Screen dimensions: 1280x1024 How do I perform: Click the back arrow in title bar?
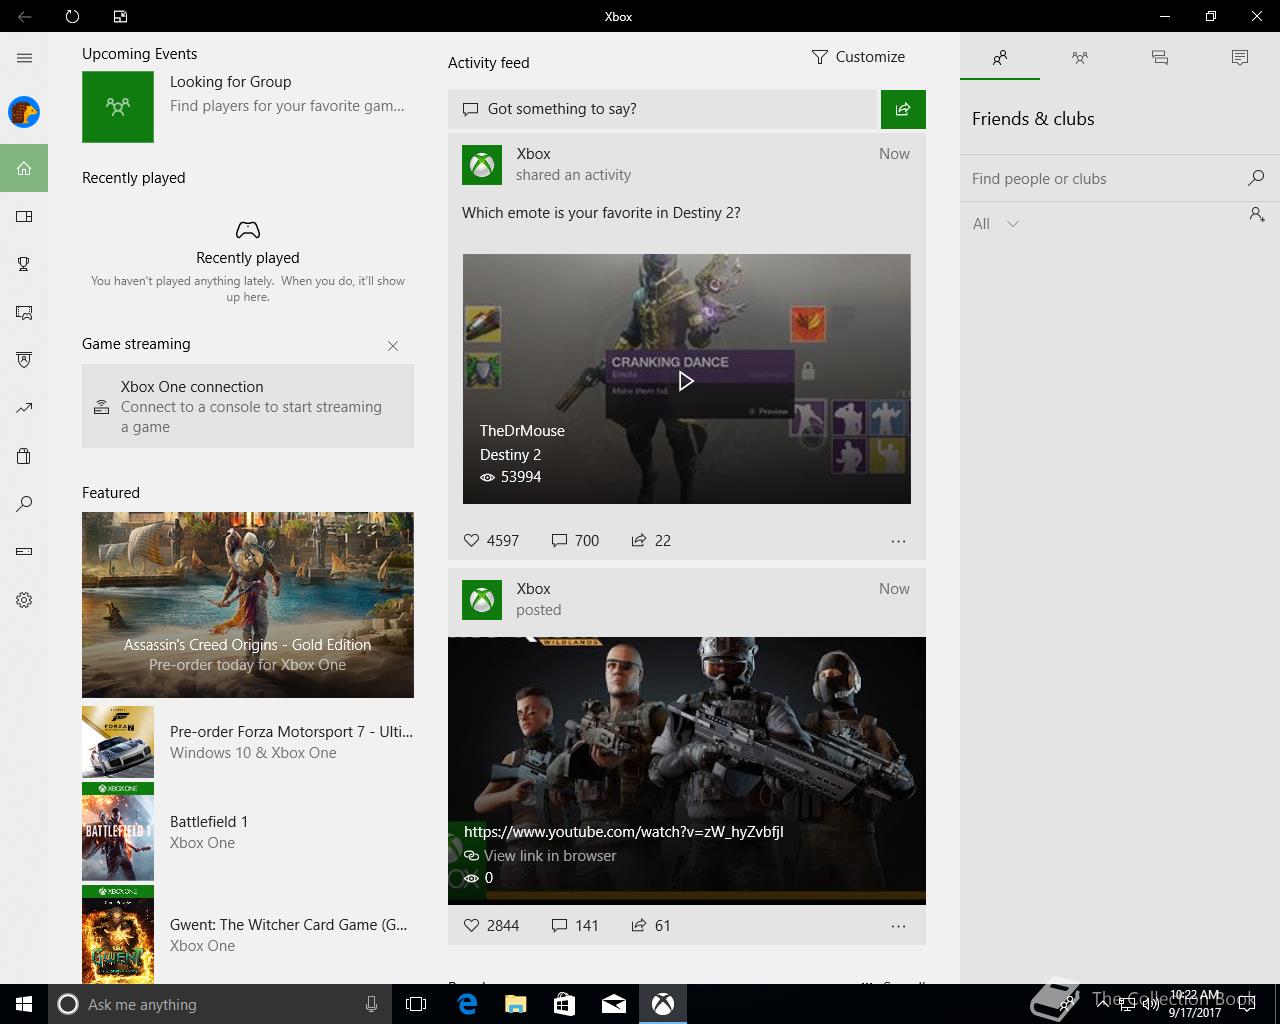click(24, 16)
